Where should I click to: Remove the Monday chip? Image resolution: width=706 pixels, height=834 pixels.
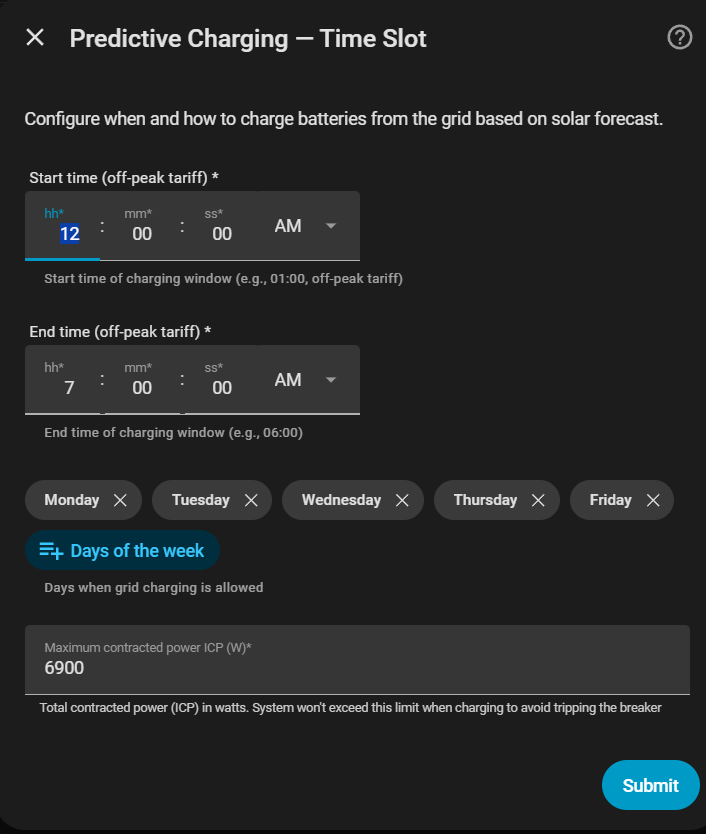[x=120, y=500]
